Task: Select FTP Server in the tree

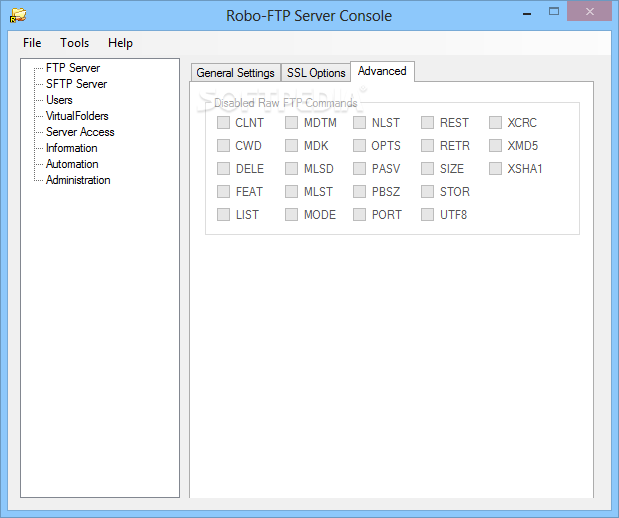Action: 73,68
